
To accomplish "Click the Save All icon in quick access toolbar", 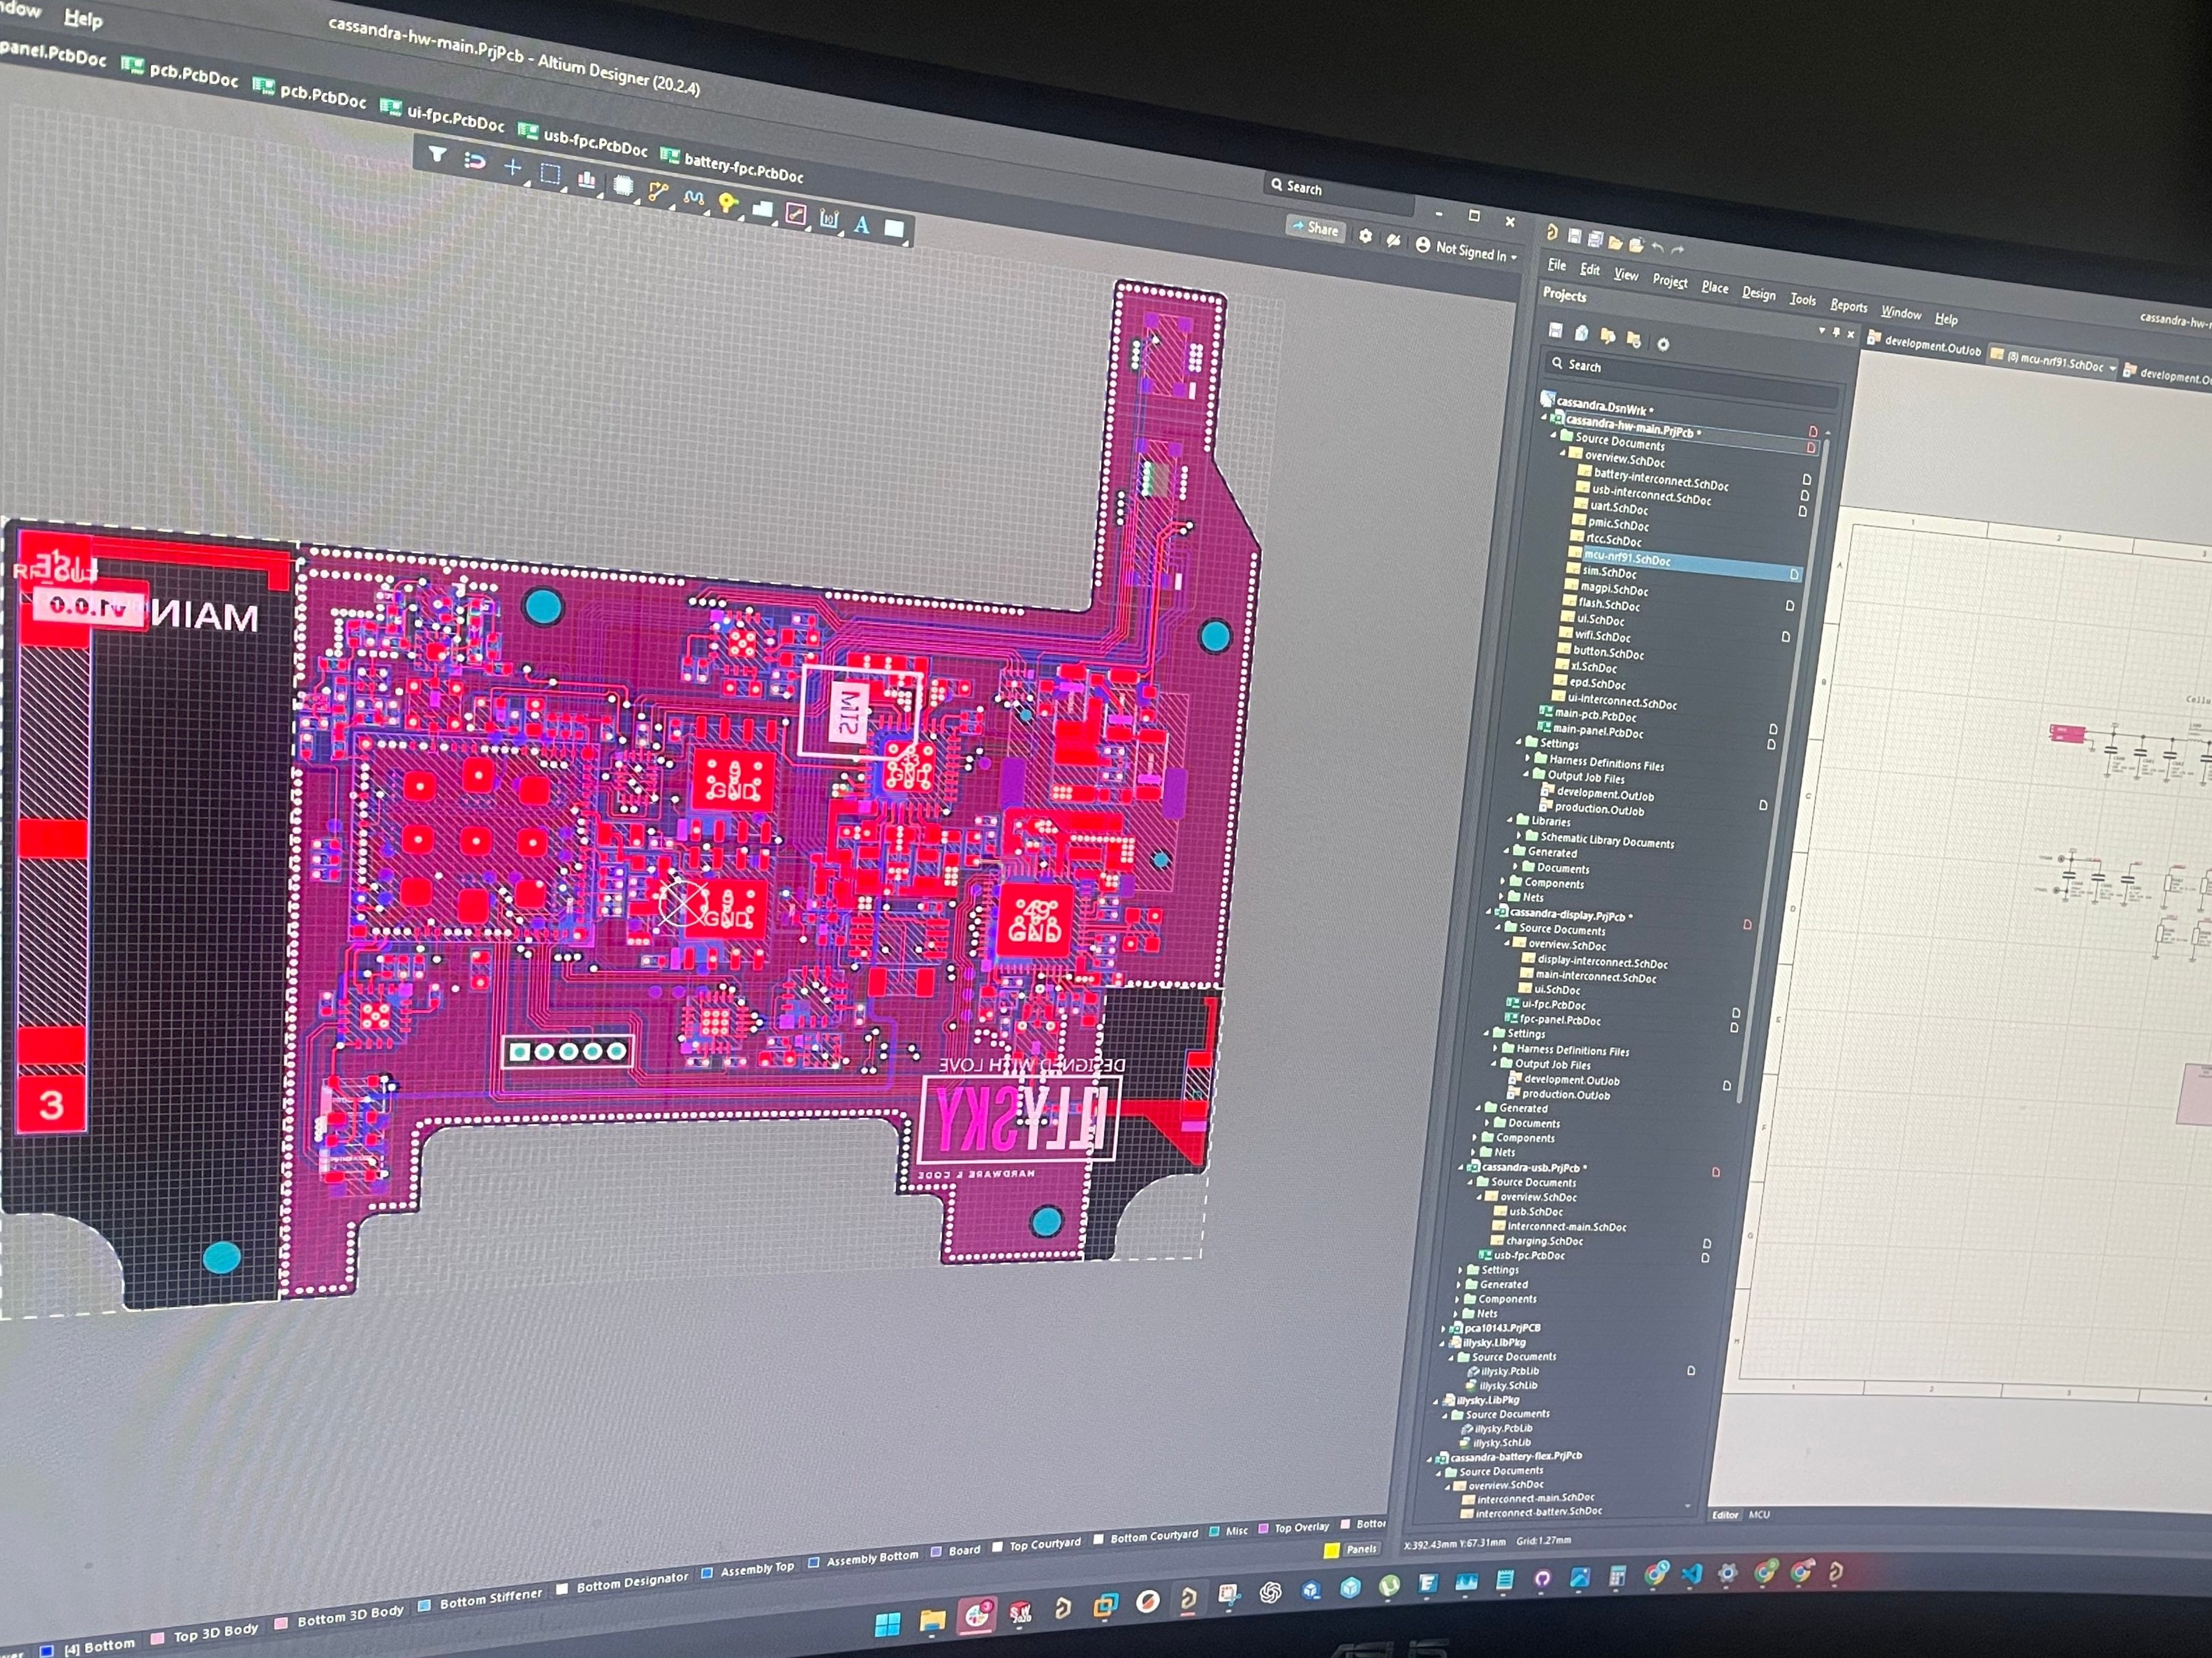I will pos(1595,239).
